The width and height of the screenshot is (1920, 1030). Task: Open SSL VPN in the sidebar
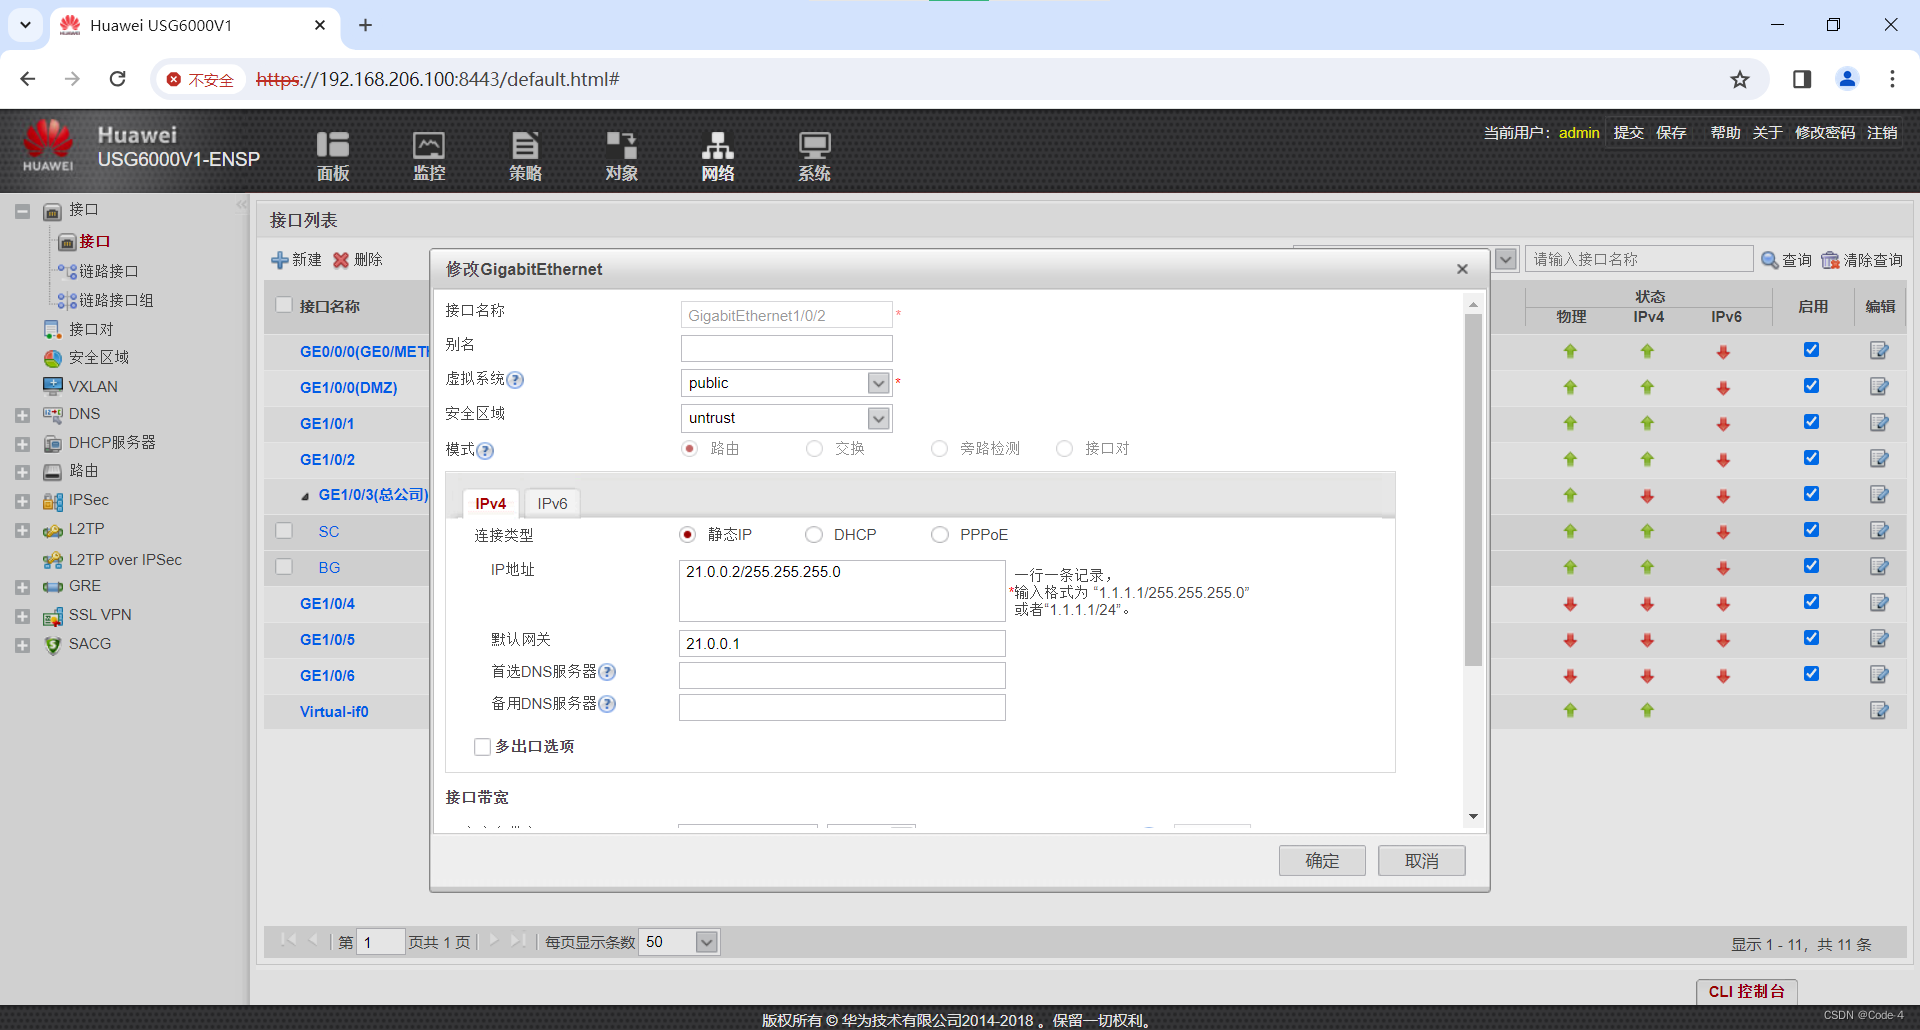pos(100,615)
